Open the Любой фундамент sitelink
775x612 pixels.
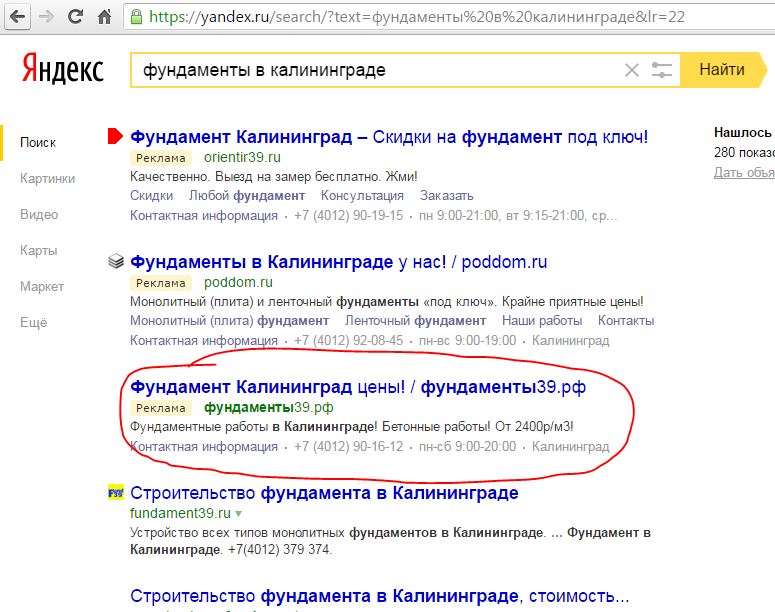pos(247,196)
